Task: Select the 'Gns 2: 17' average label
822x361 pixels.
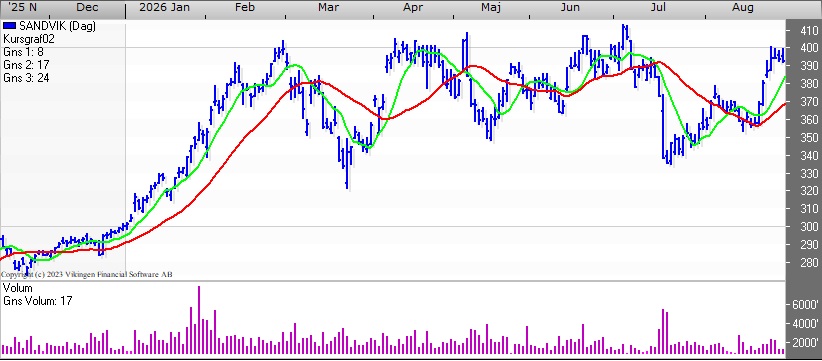Action: [x=26, y=65]
